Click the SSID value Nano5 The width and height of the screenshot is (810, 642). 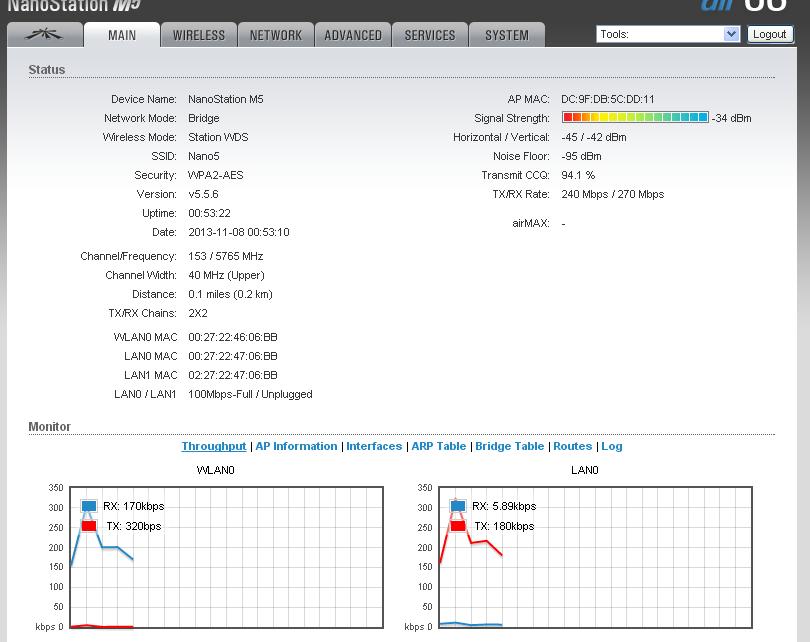(204, 156)
